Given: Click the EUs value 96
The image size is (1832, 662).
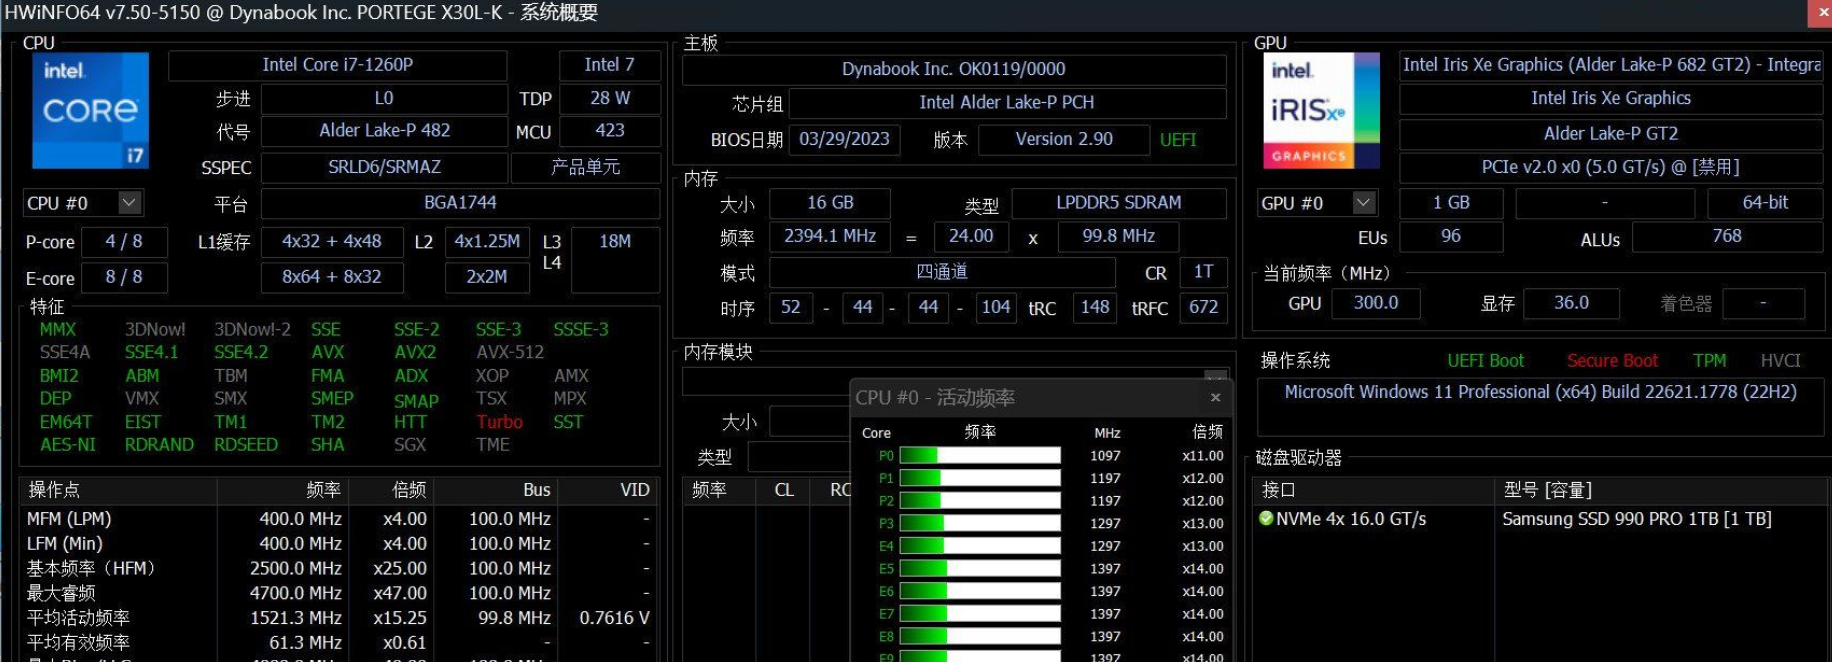Looking at the screenshot, I should tap(1451, 236).
